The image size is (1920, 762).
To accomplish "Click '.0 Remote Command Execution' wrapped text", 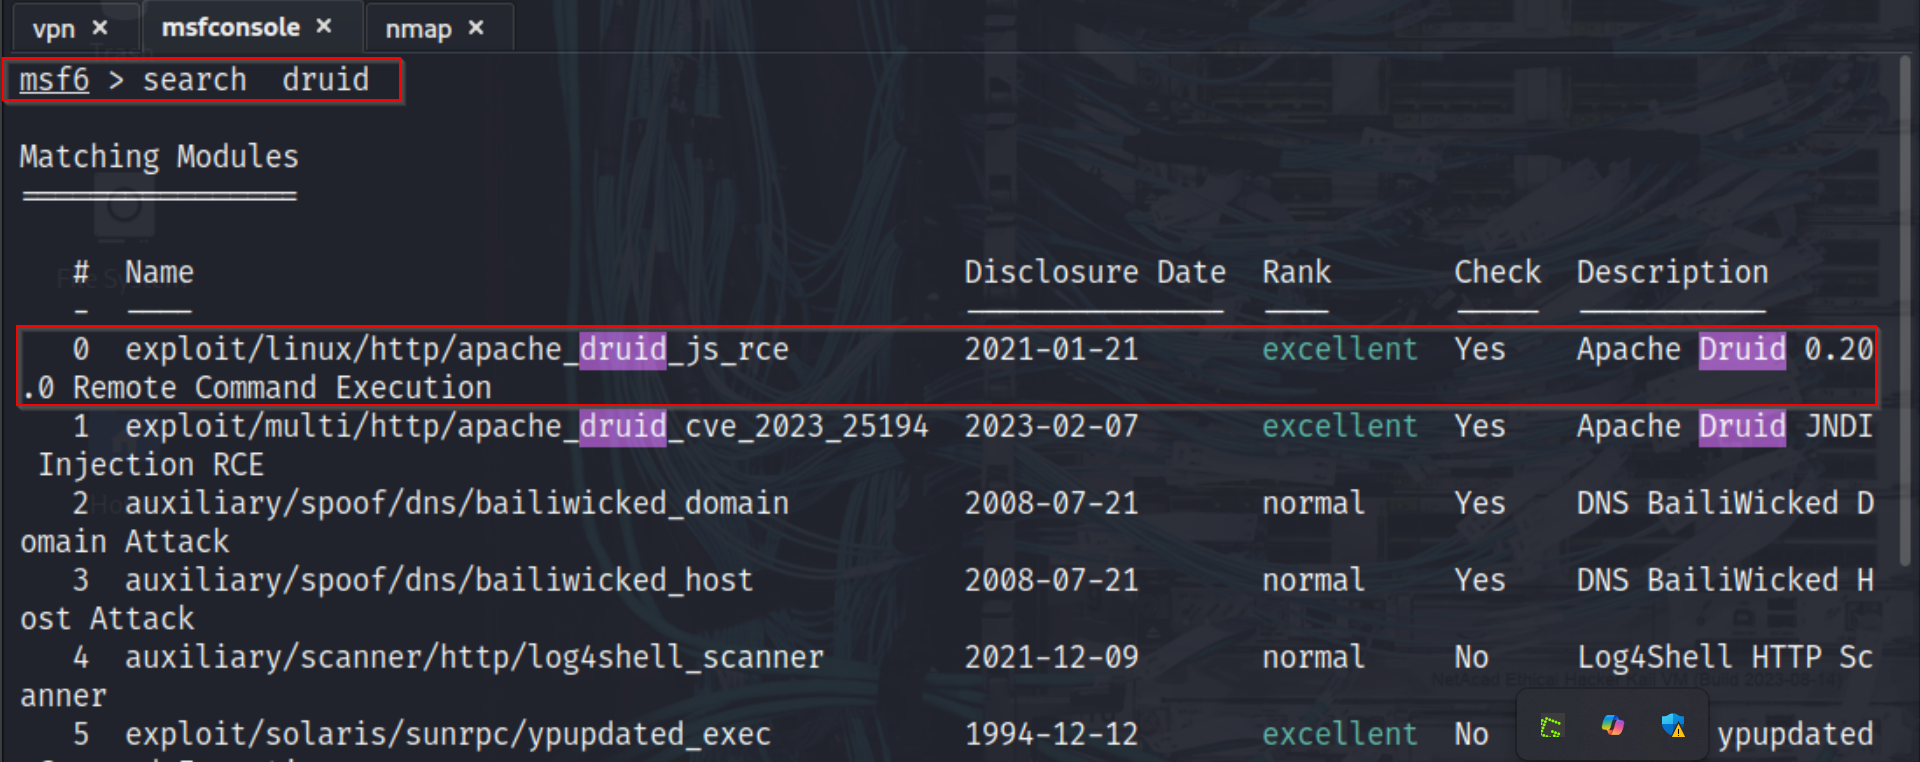I will click(x=256, y=388).
